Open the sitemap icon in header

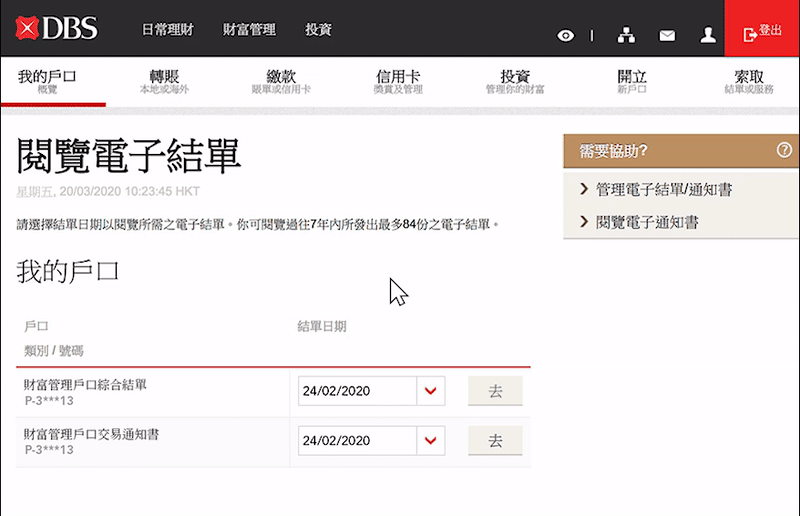coord(627,36)
